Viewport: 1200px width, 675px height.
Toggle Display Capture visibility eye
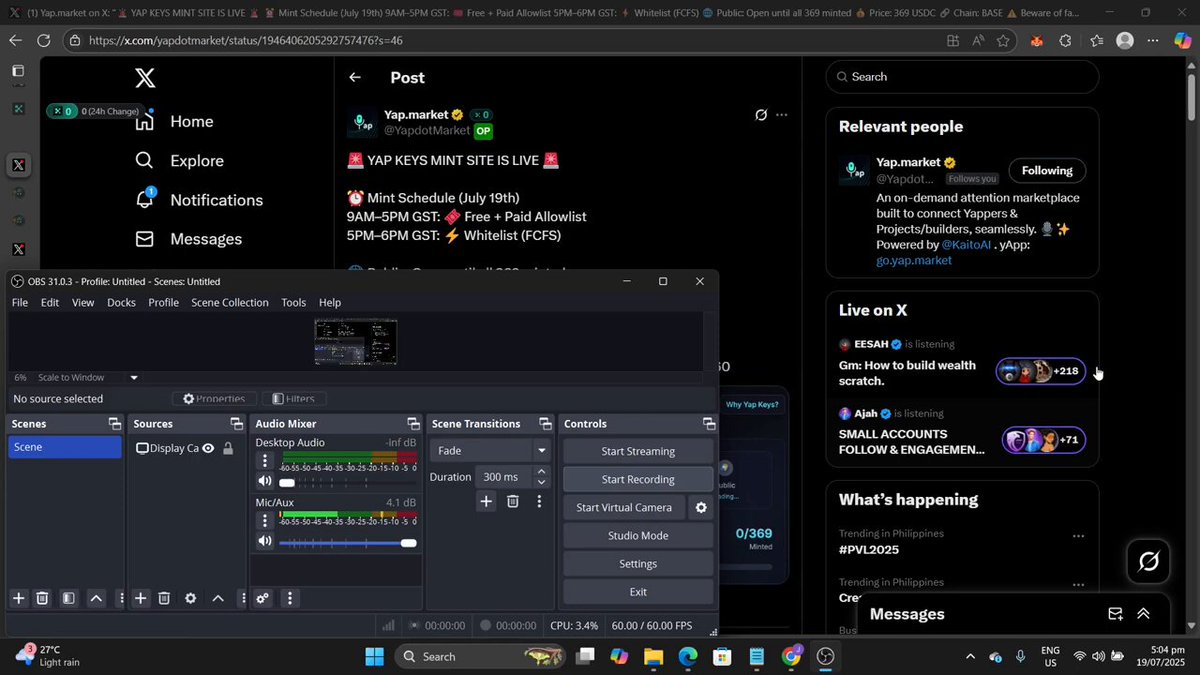tap(208, 448)
